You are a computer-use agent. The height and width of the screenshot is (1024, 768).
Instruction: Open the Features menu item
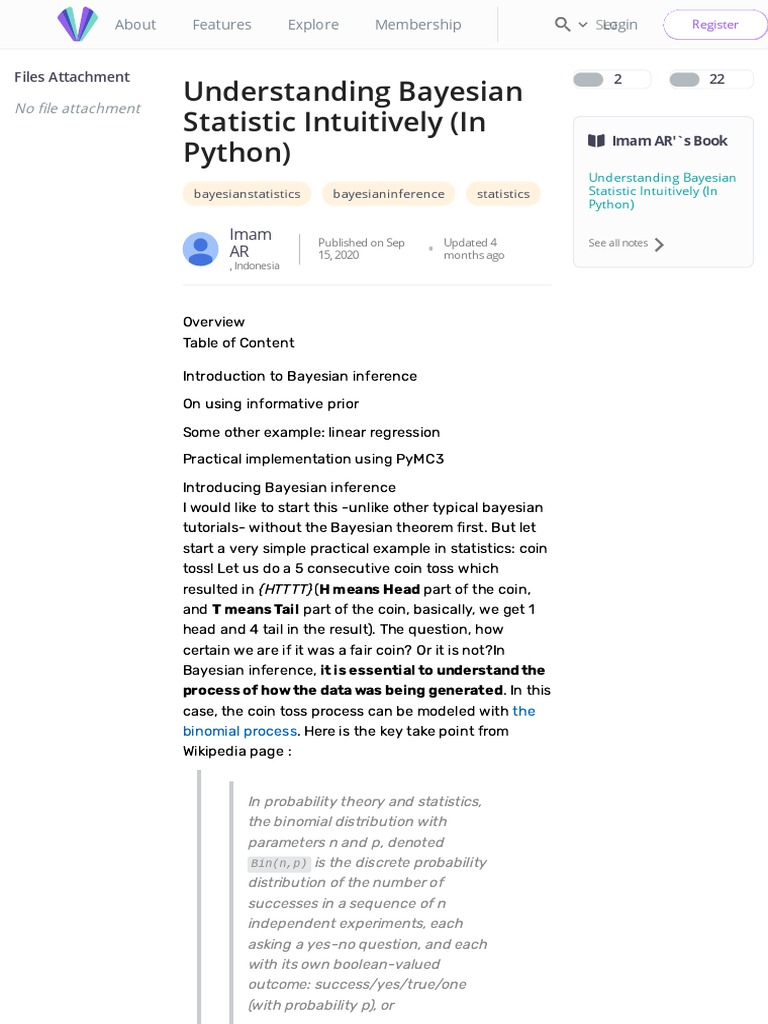(222, 24)
